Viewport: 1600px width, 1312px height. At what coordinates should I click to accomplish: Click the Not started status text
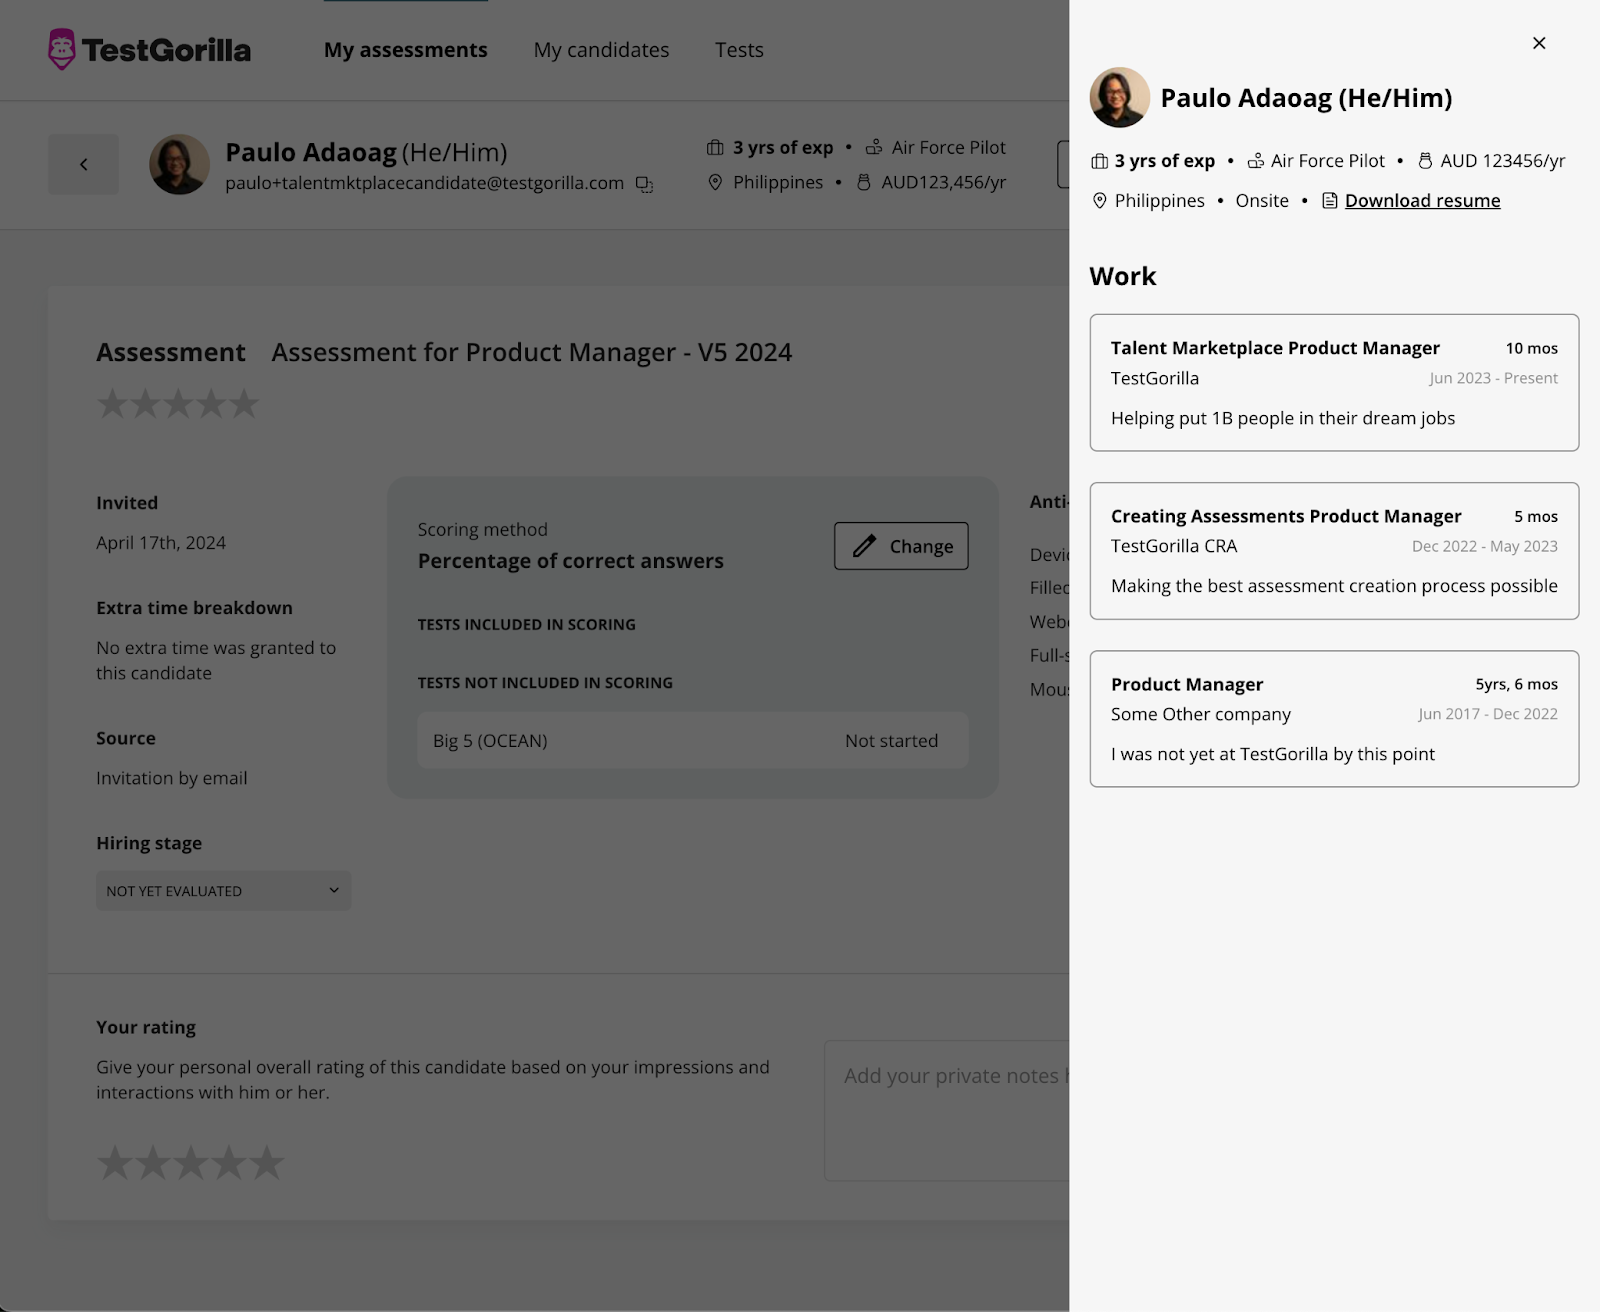point(891,741)
